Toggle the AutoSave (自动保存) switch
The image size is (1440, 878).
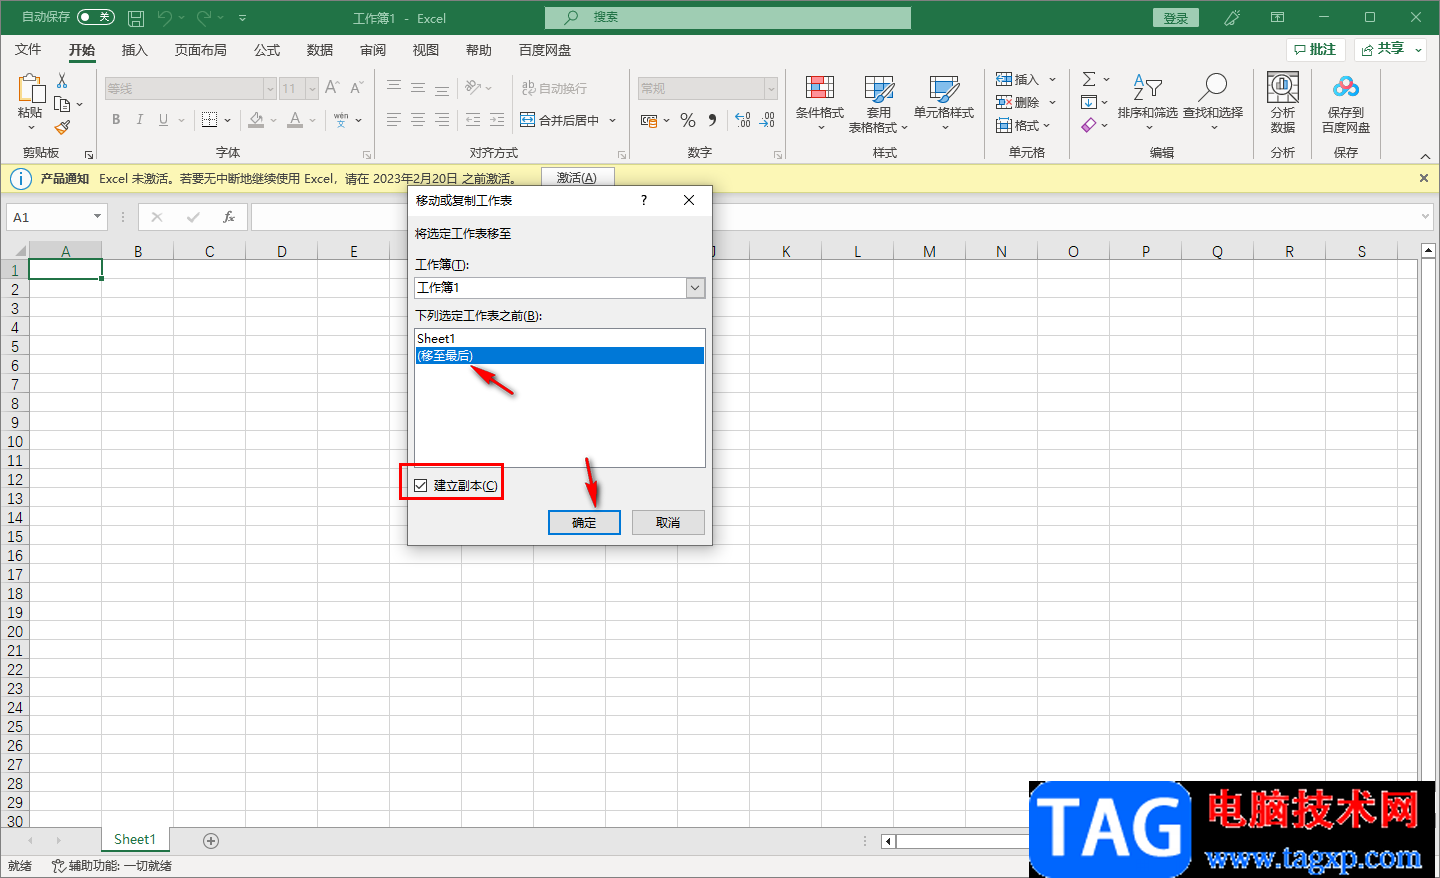(x=96, y=17)
